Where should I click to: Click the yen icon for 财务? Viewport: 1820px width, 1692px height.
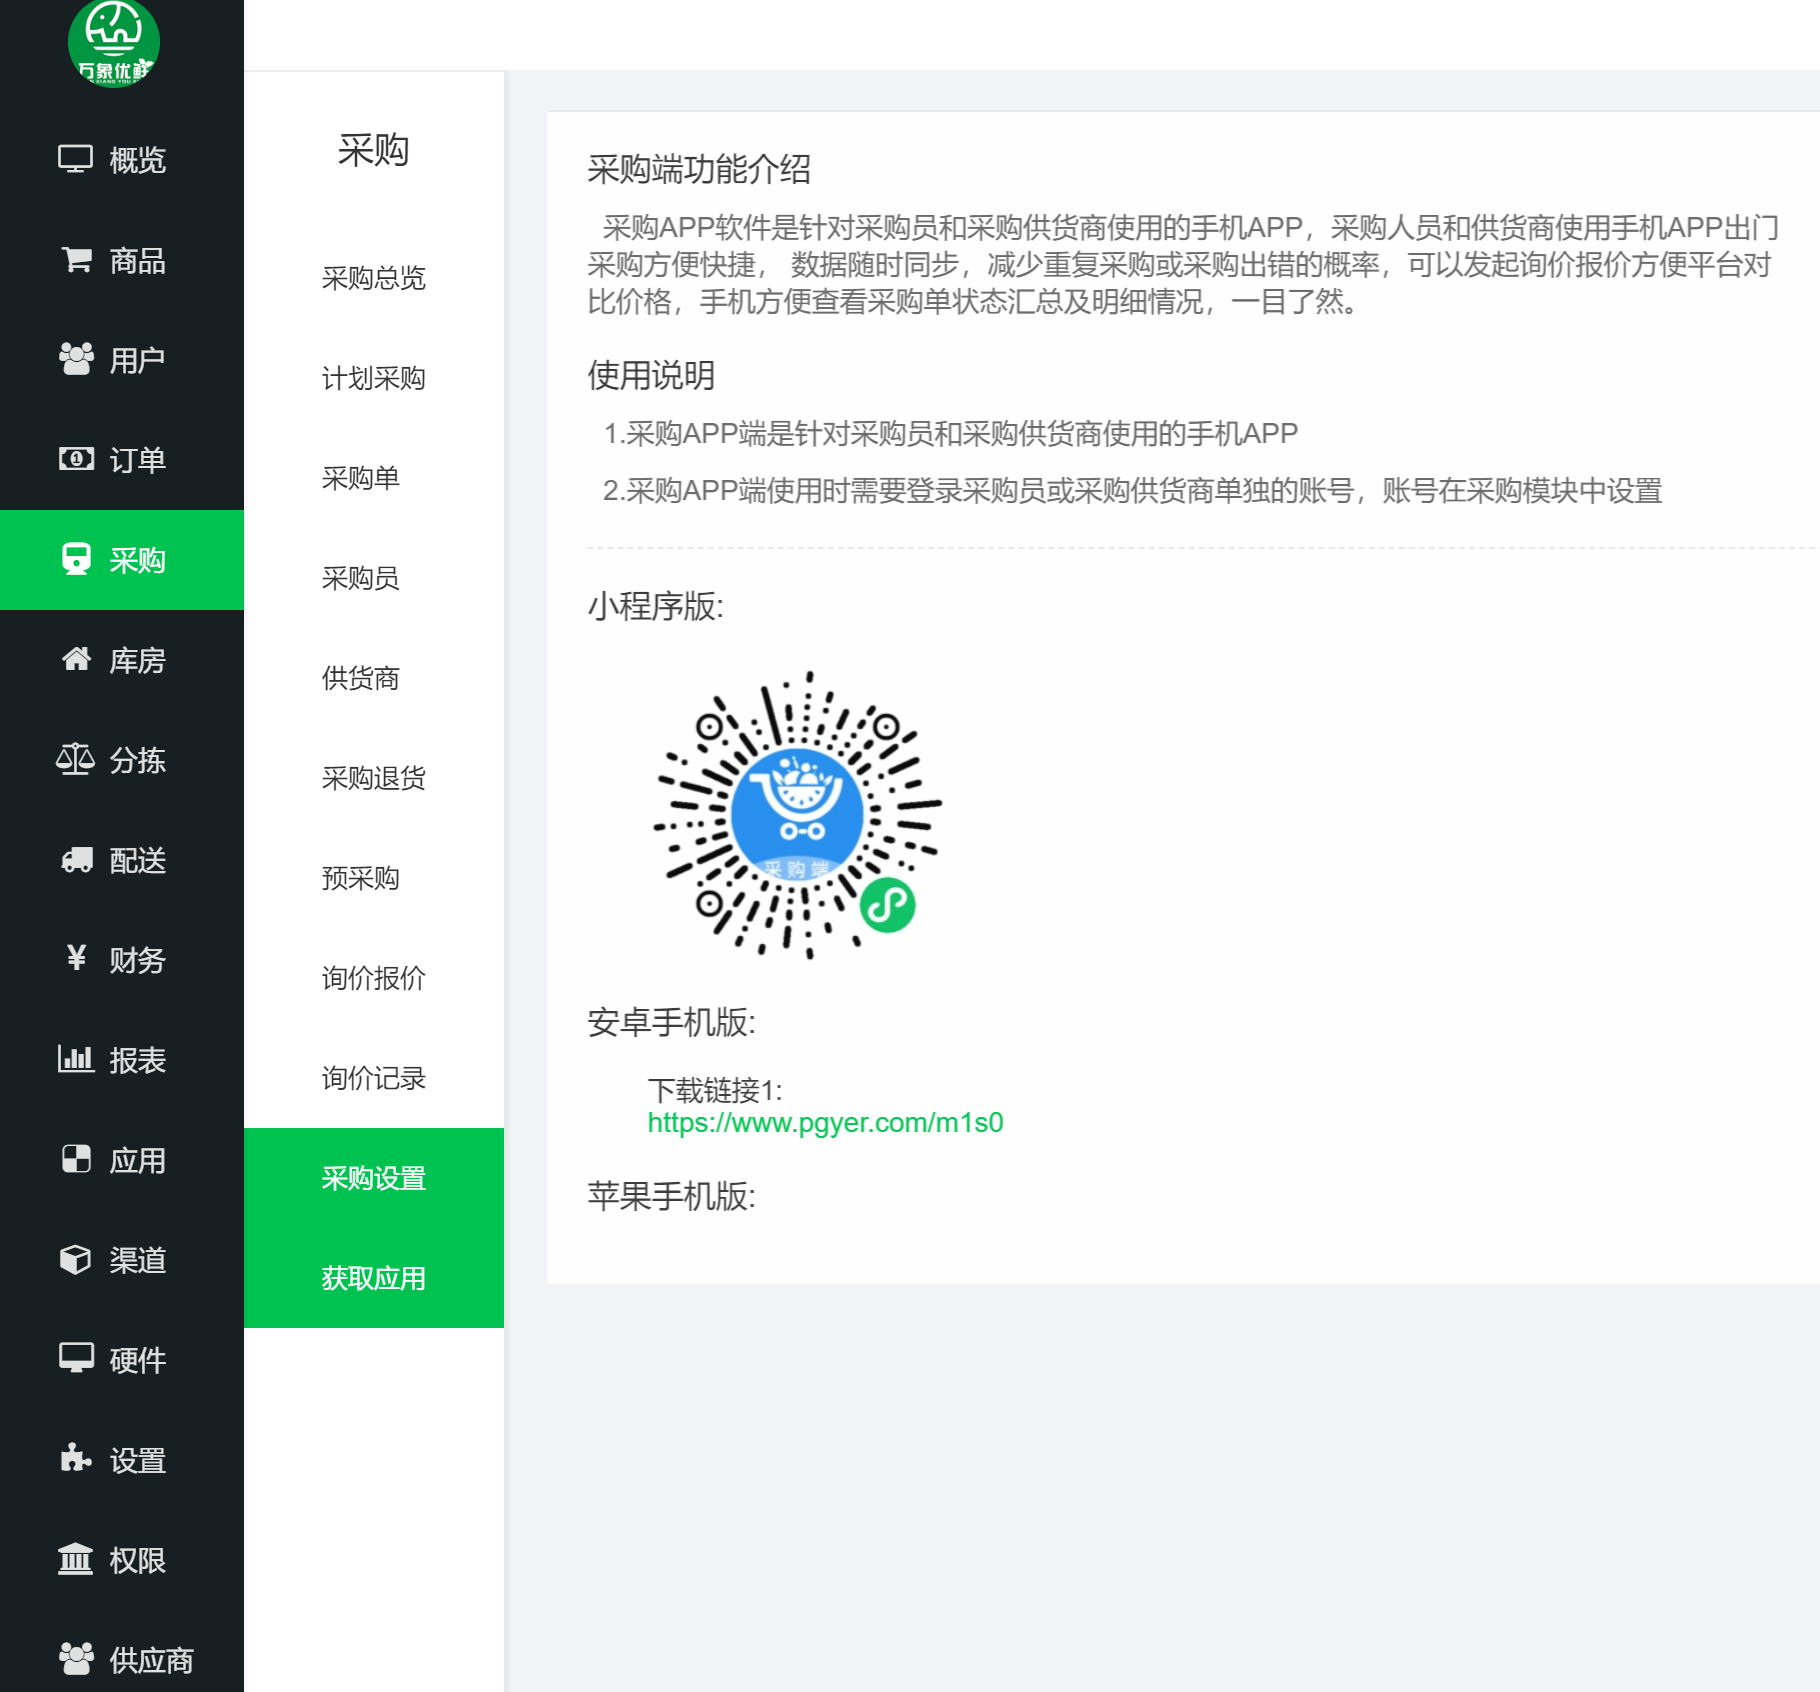76,959
